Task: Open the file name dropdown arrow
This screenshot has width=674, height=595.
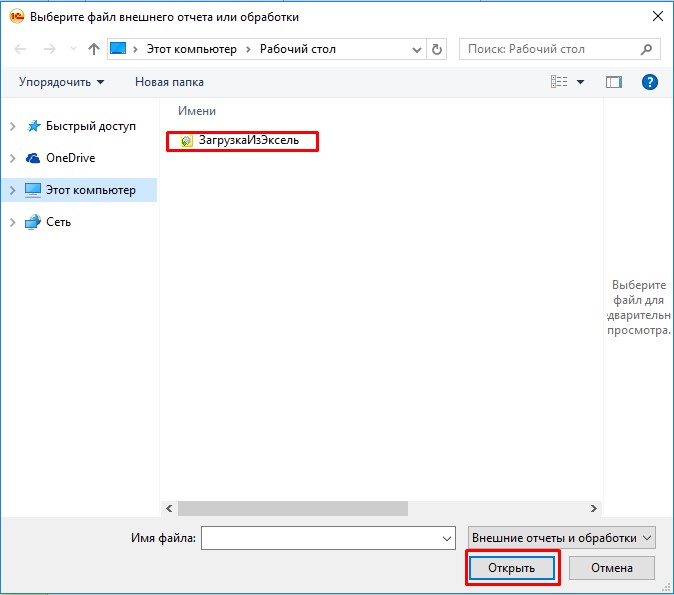Action: 447,538
